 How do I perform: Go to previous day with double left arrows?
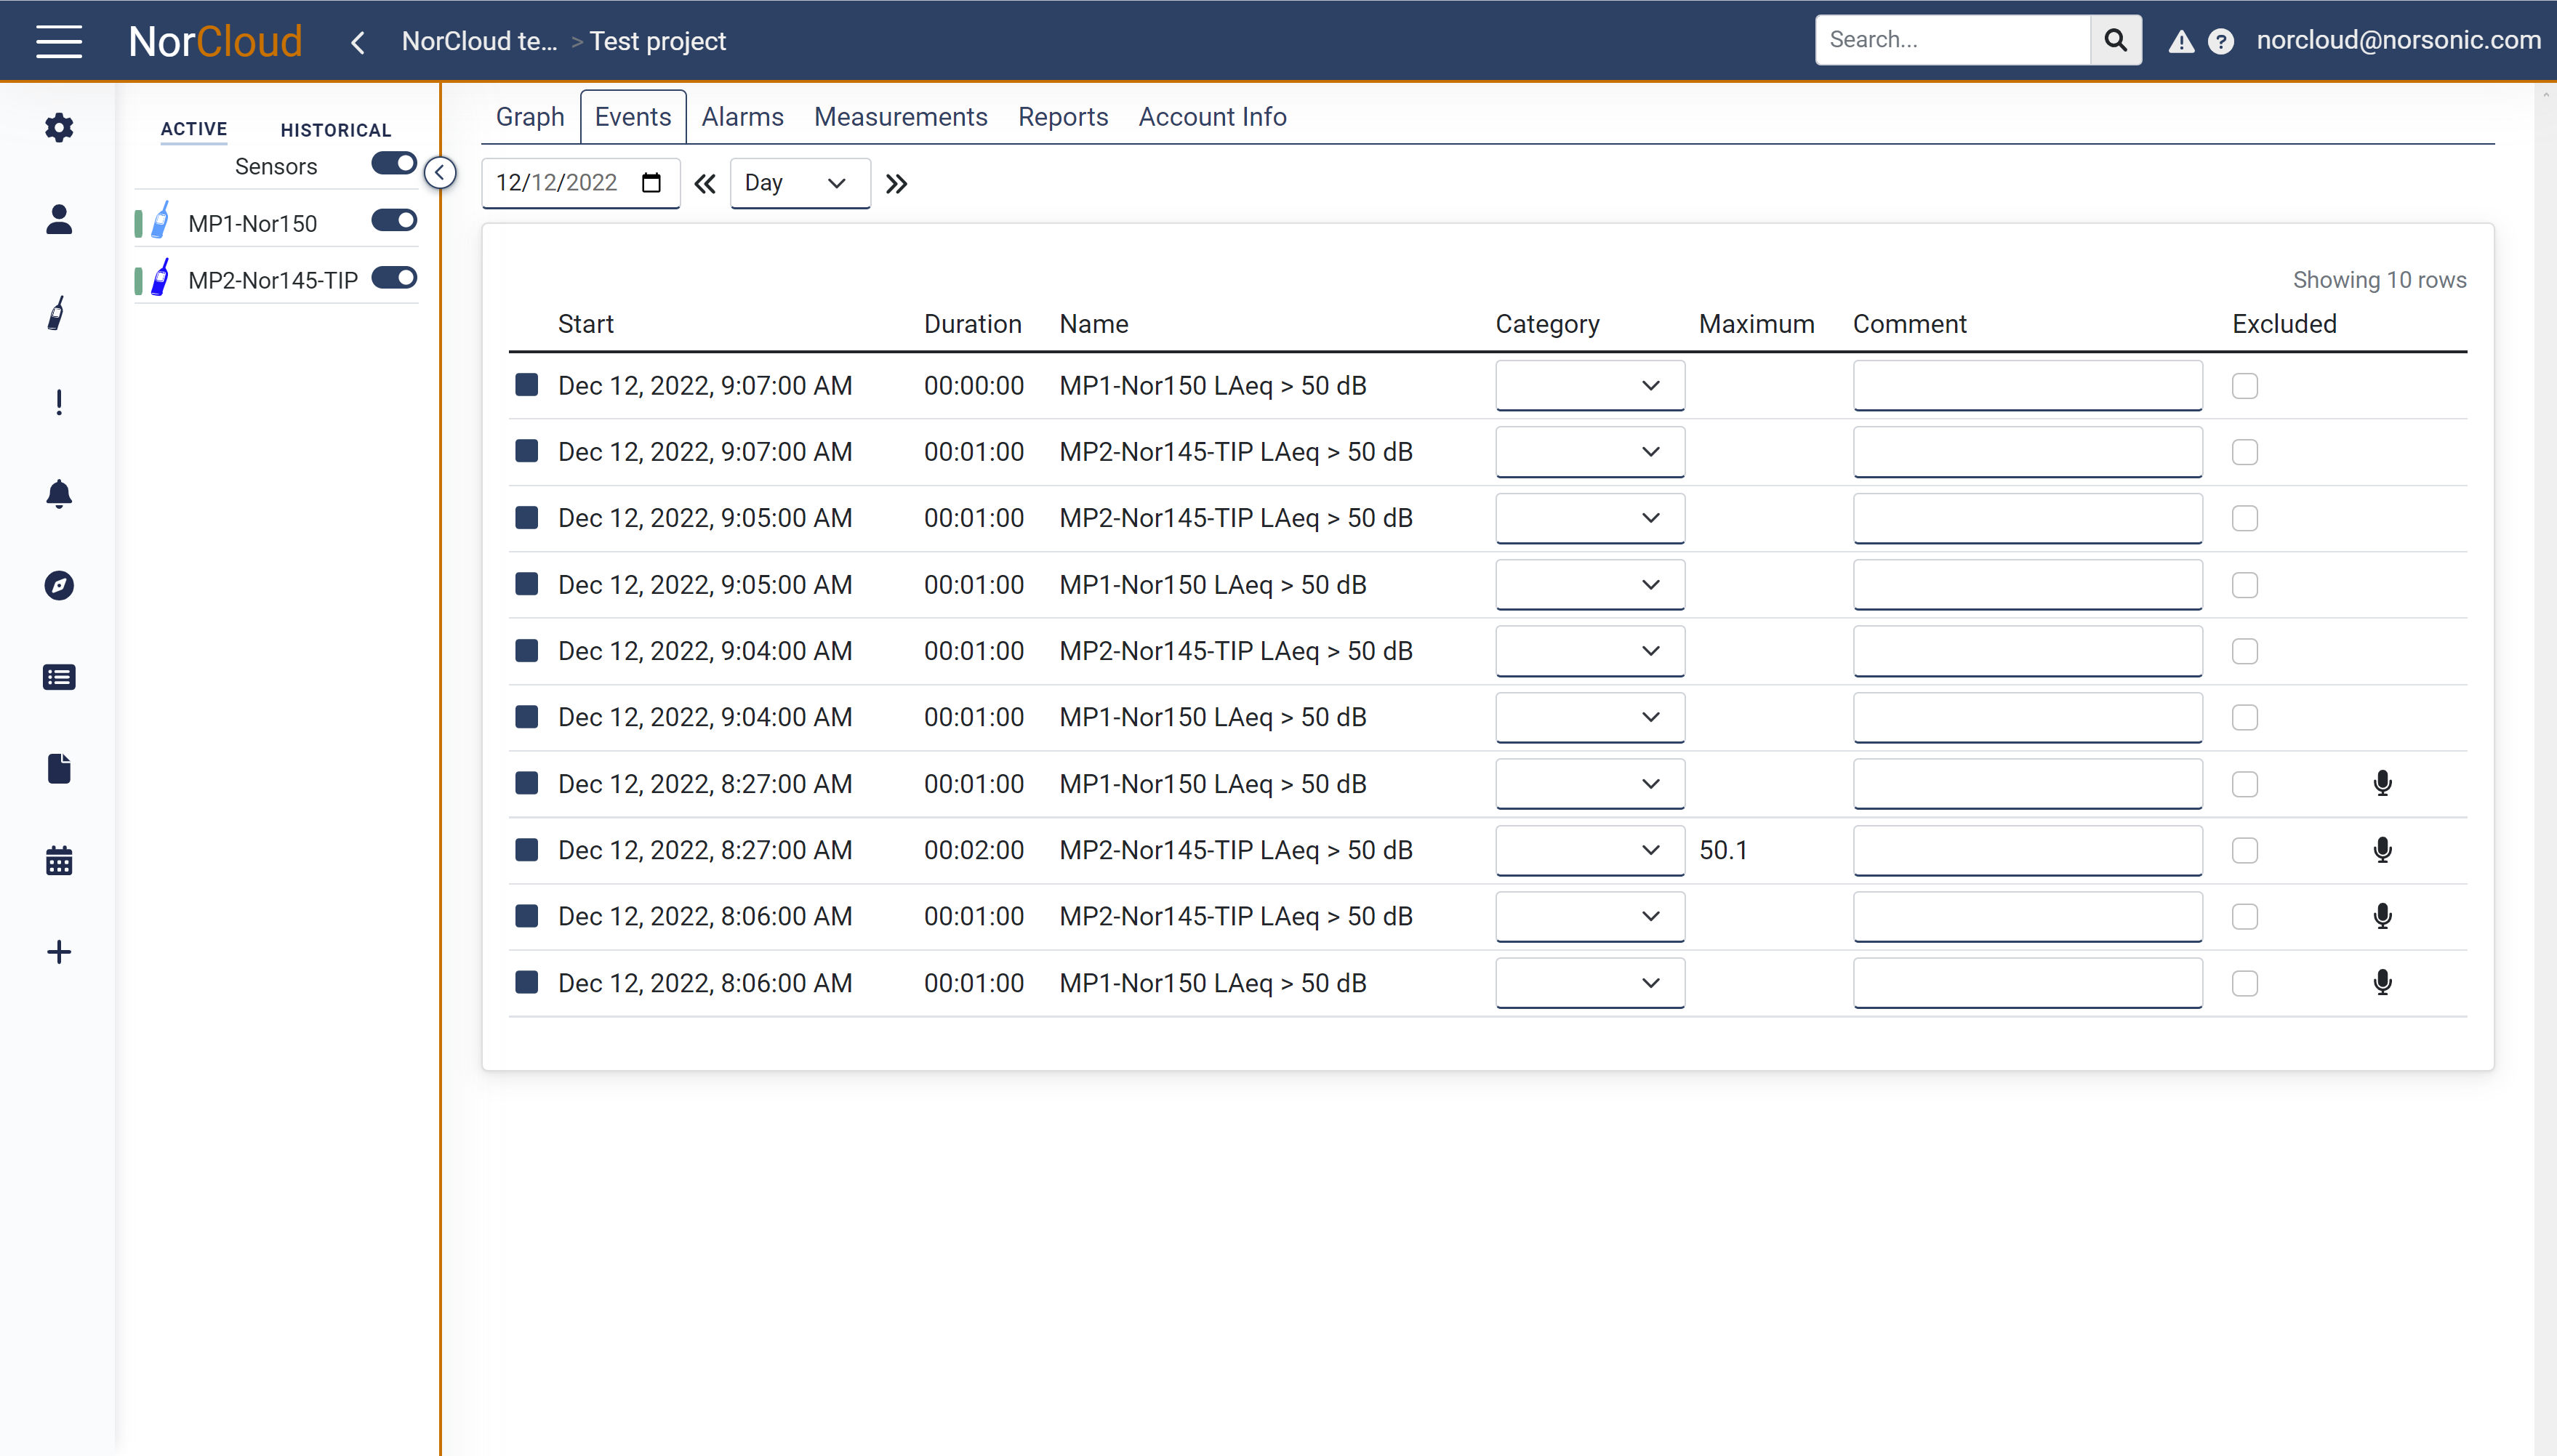point(705,183)
